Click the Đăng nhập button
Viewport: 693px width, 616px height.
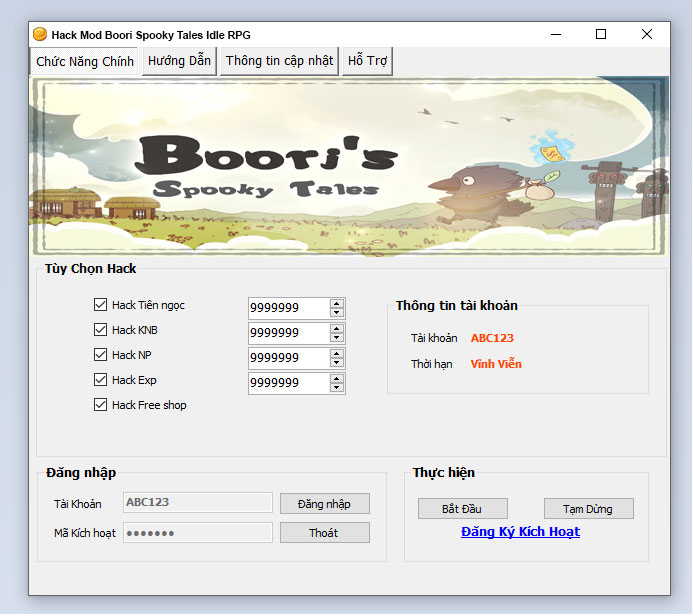pyautogui.click(x=324, y=504)
